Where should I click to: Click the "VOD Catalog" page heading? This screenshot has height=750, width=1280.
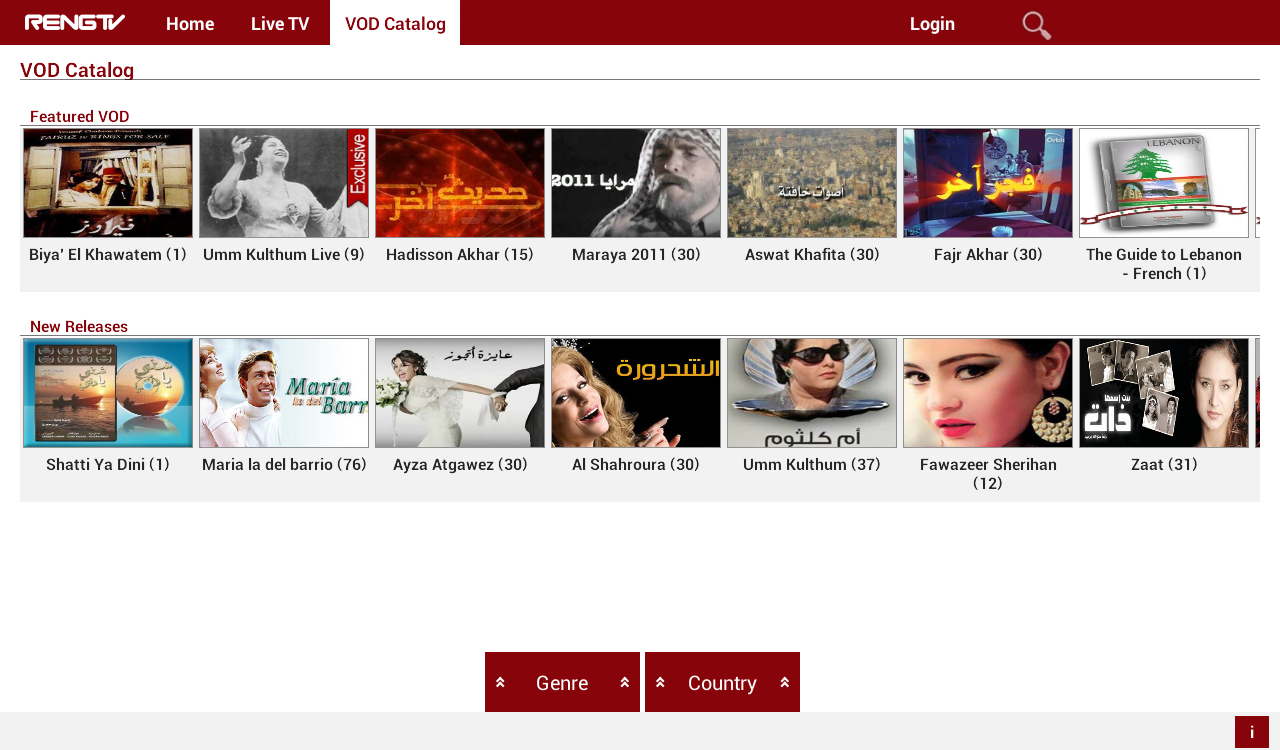(77, 70)
